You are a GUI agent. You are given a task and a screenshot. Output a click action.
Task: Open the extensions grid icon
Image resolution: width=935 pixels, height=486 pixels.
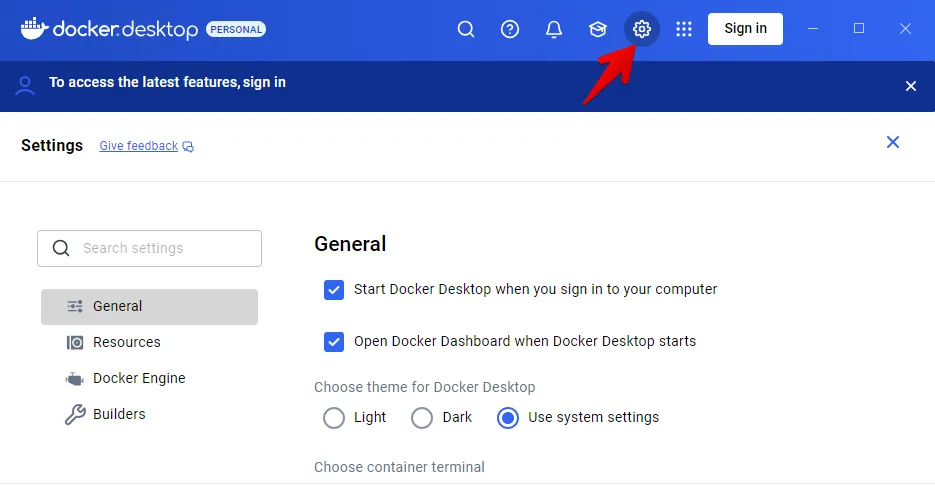point(684,29)
